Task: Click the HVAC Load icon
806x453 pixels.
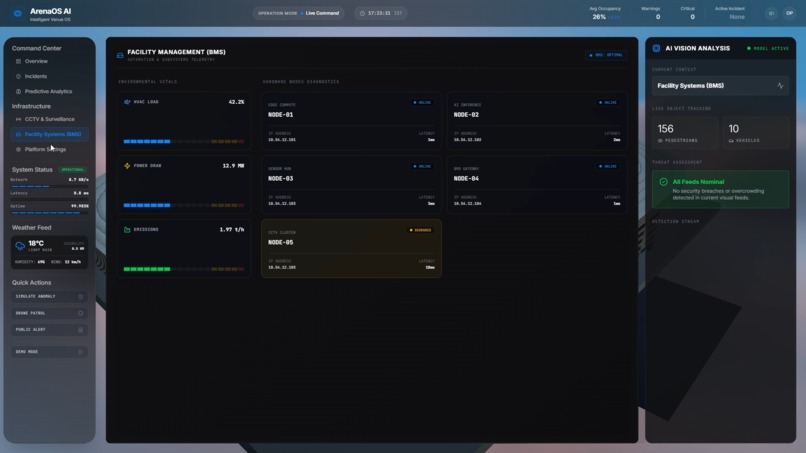Action: click(x=127, y=102)
